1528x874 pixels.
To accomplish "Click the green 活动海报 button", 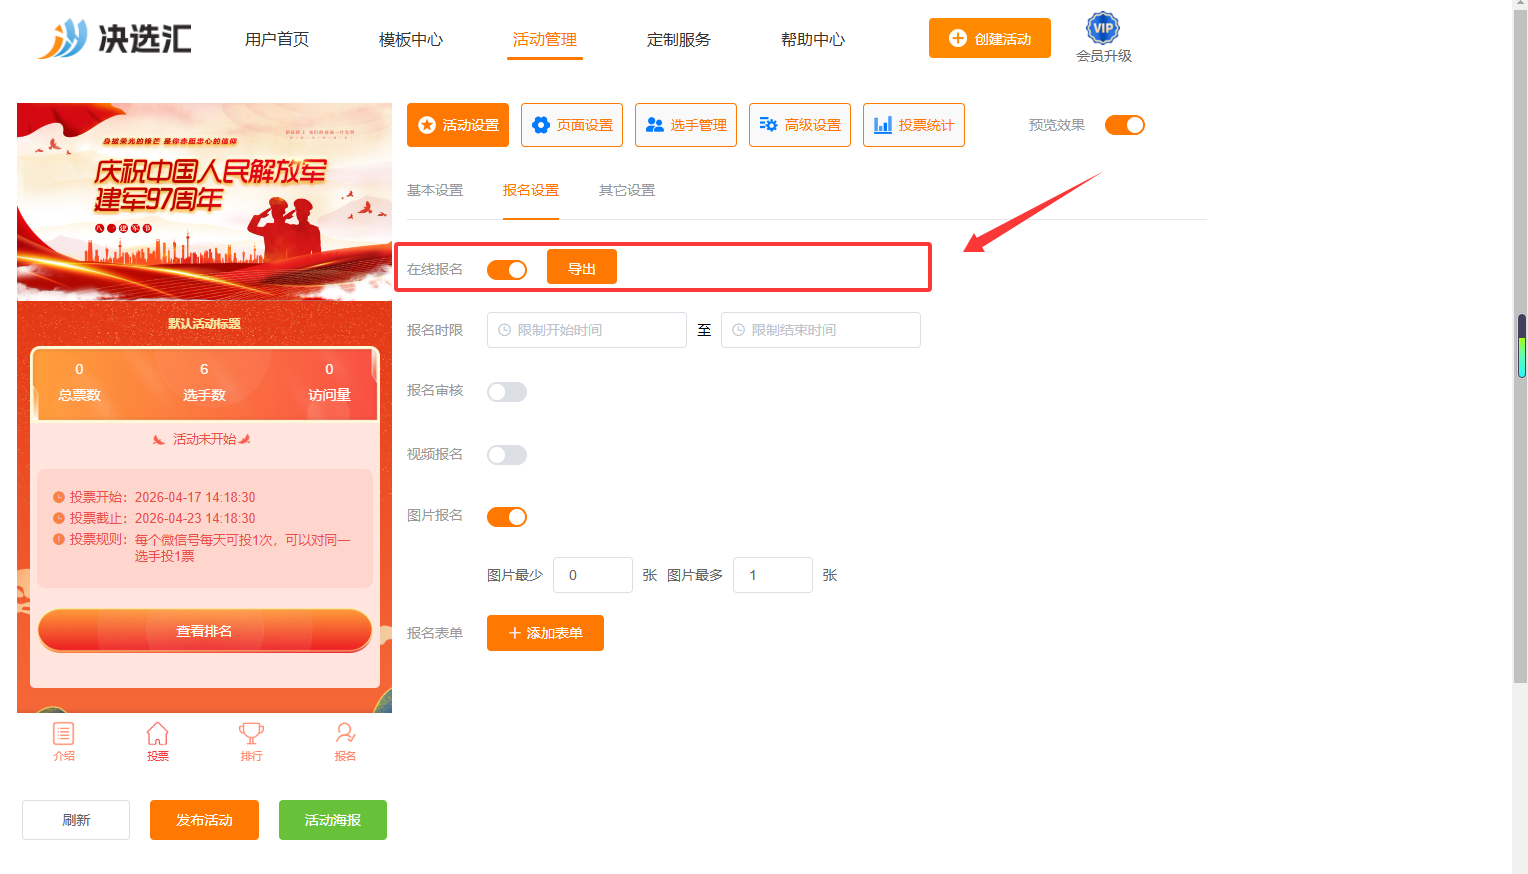I will pyautogui.click(x=333, y=820).
